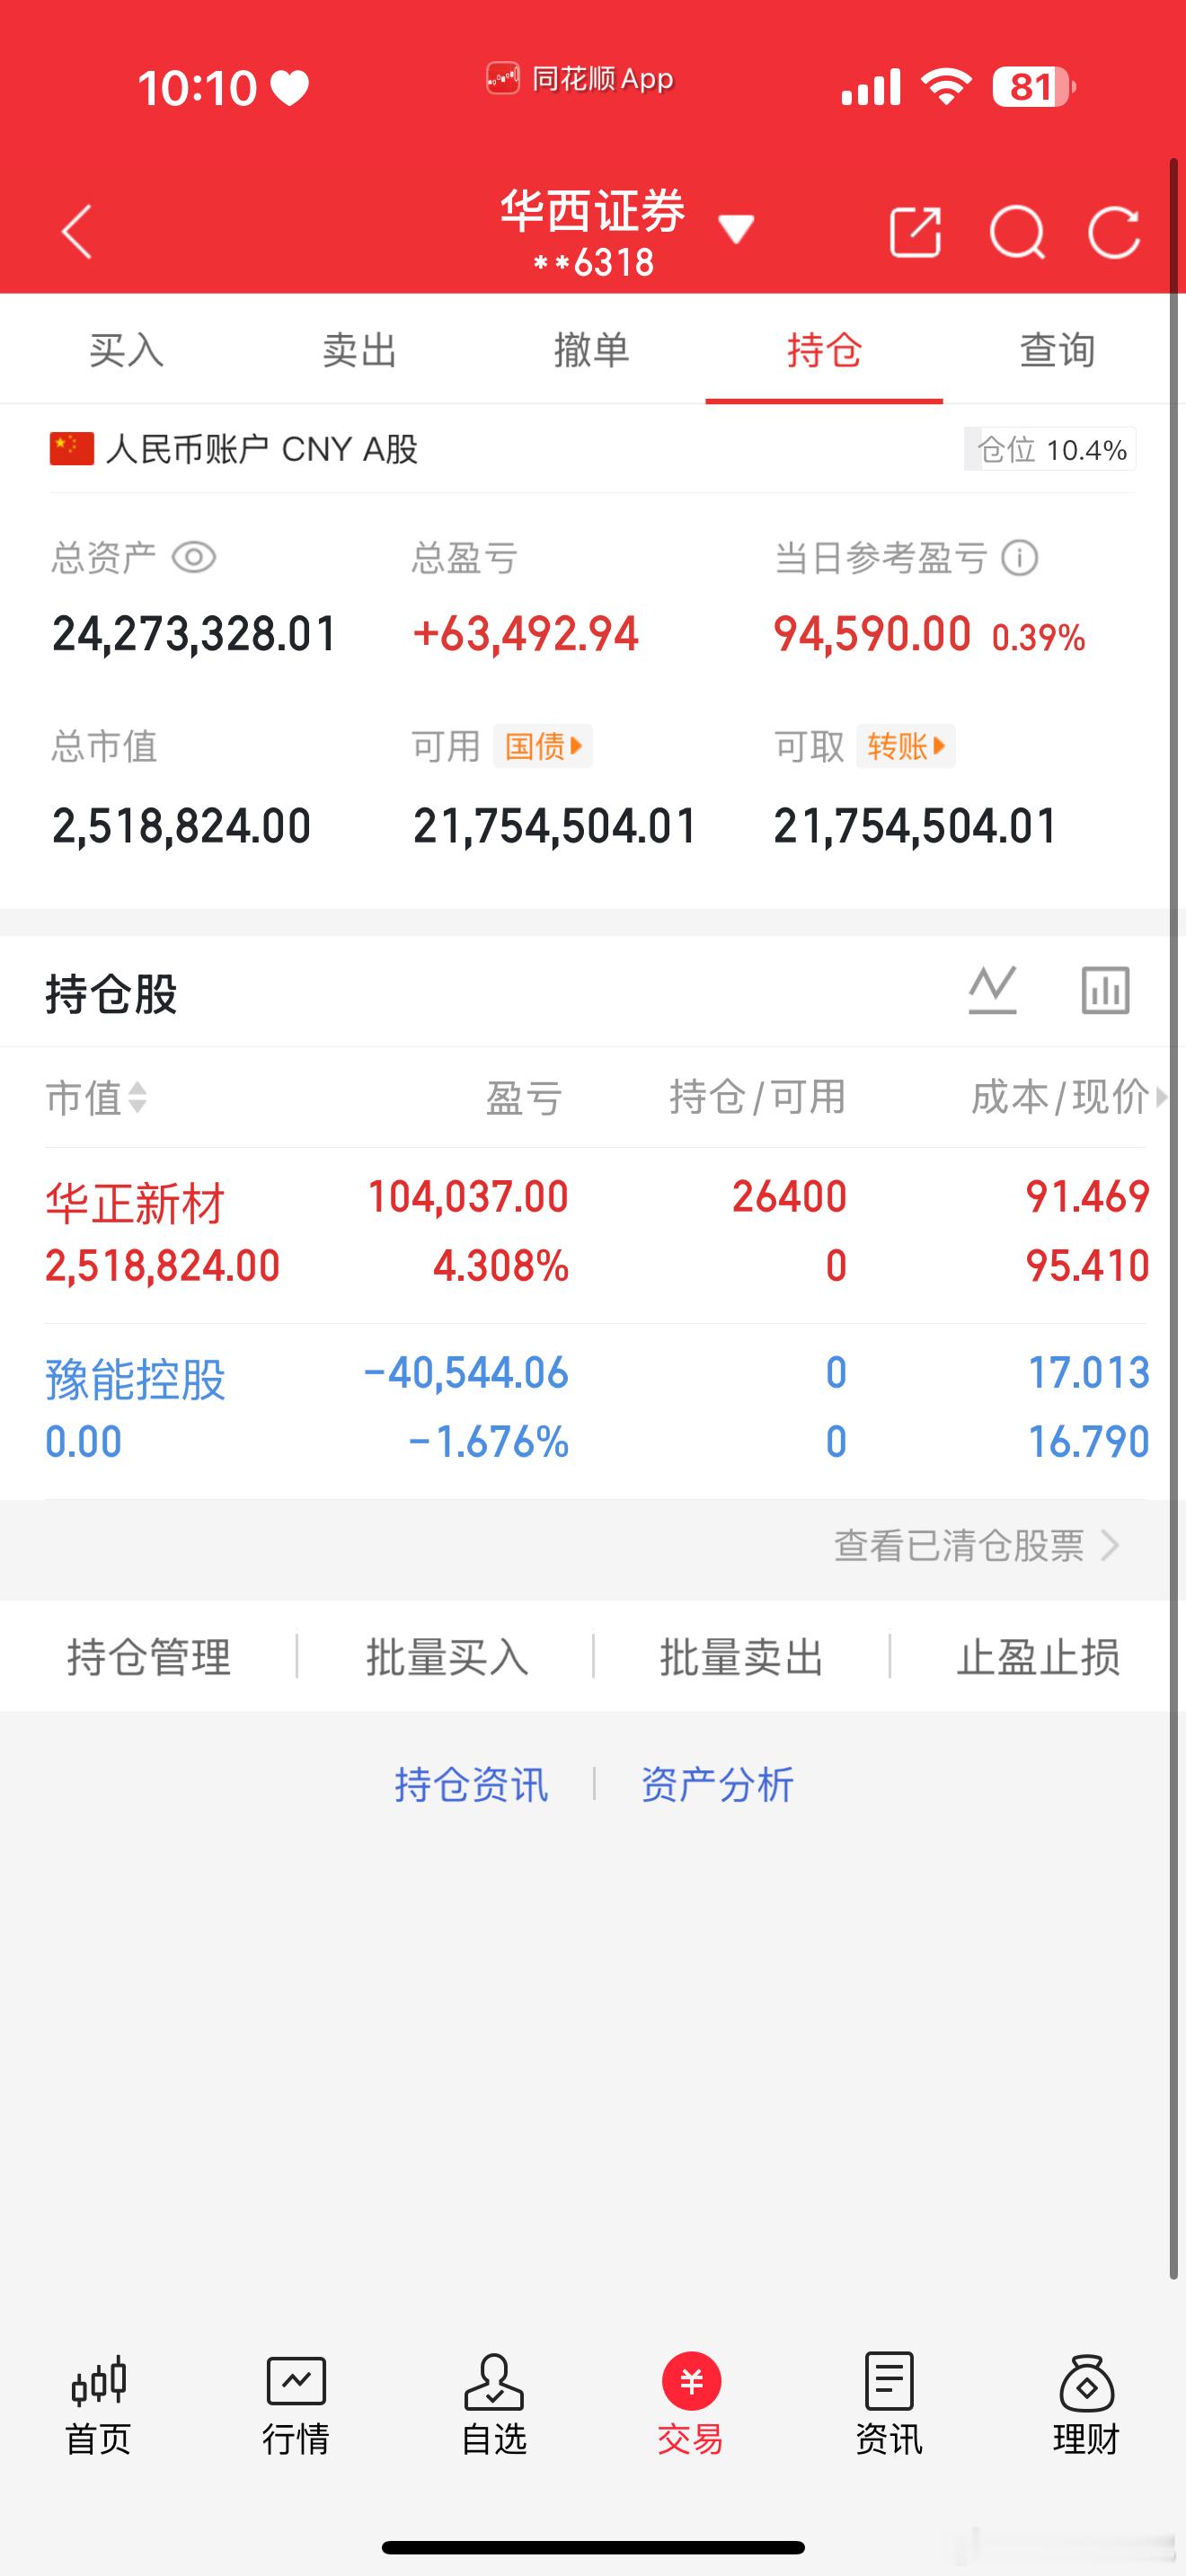Open 资产分析 link
The width and height of the screenshot is (1186, 2576).
(x=717, y=1784)
